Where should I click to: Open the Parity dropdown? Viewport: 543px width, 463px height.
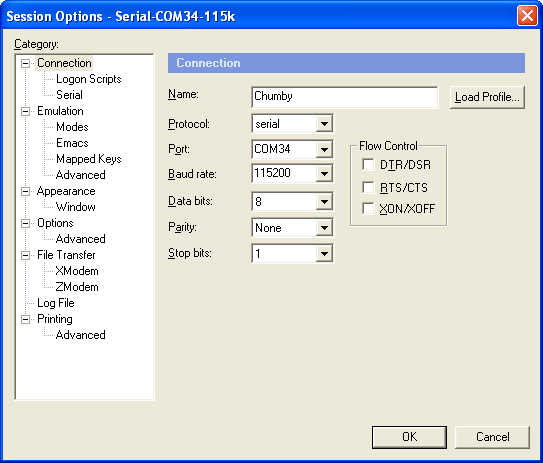(324, 228)
